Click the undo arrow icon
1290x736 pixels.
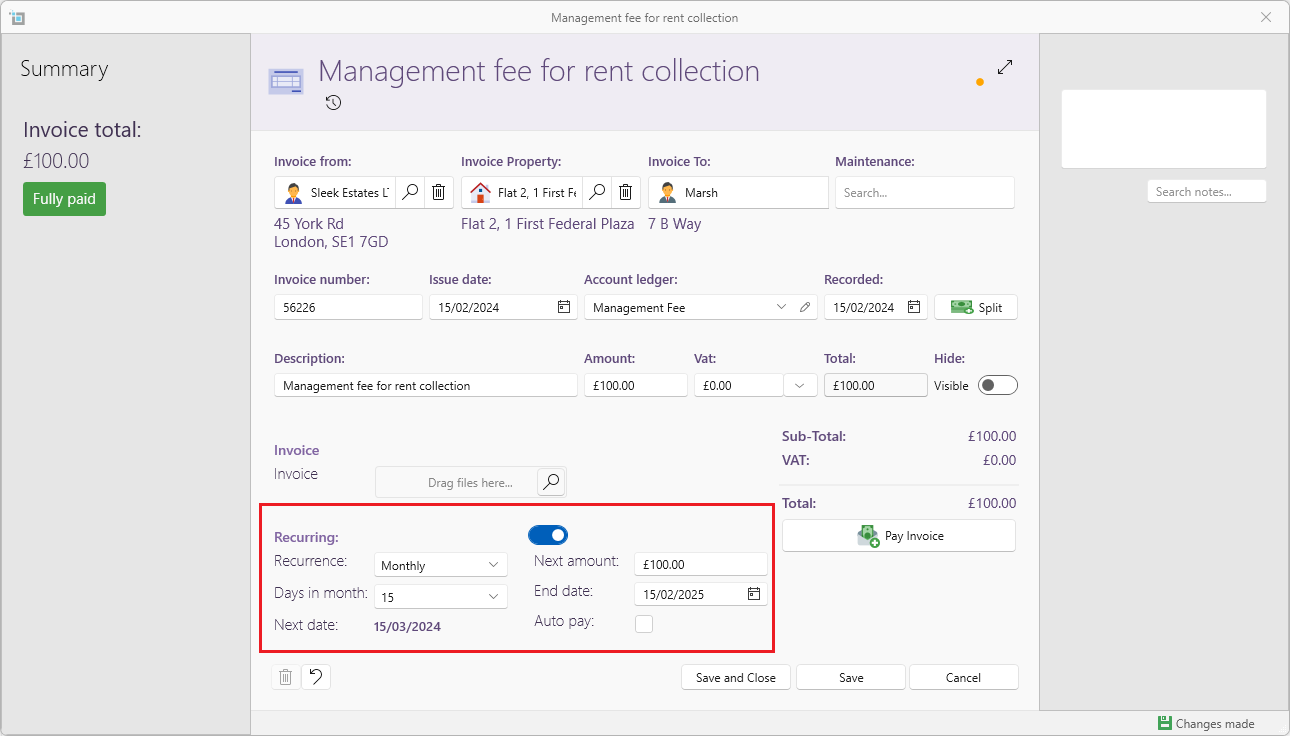(x=316, y=677)
